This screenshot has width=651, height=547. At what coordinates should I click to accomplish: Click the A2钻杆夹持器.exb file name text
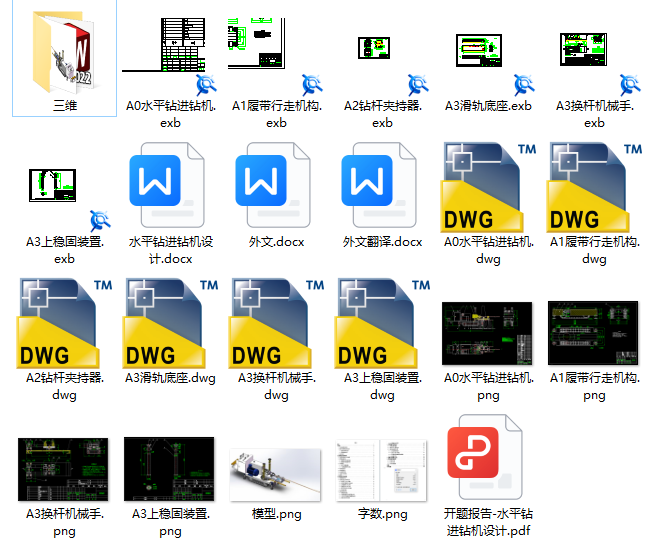[382, 114]
